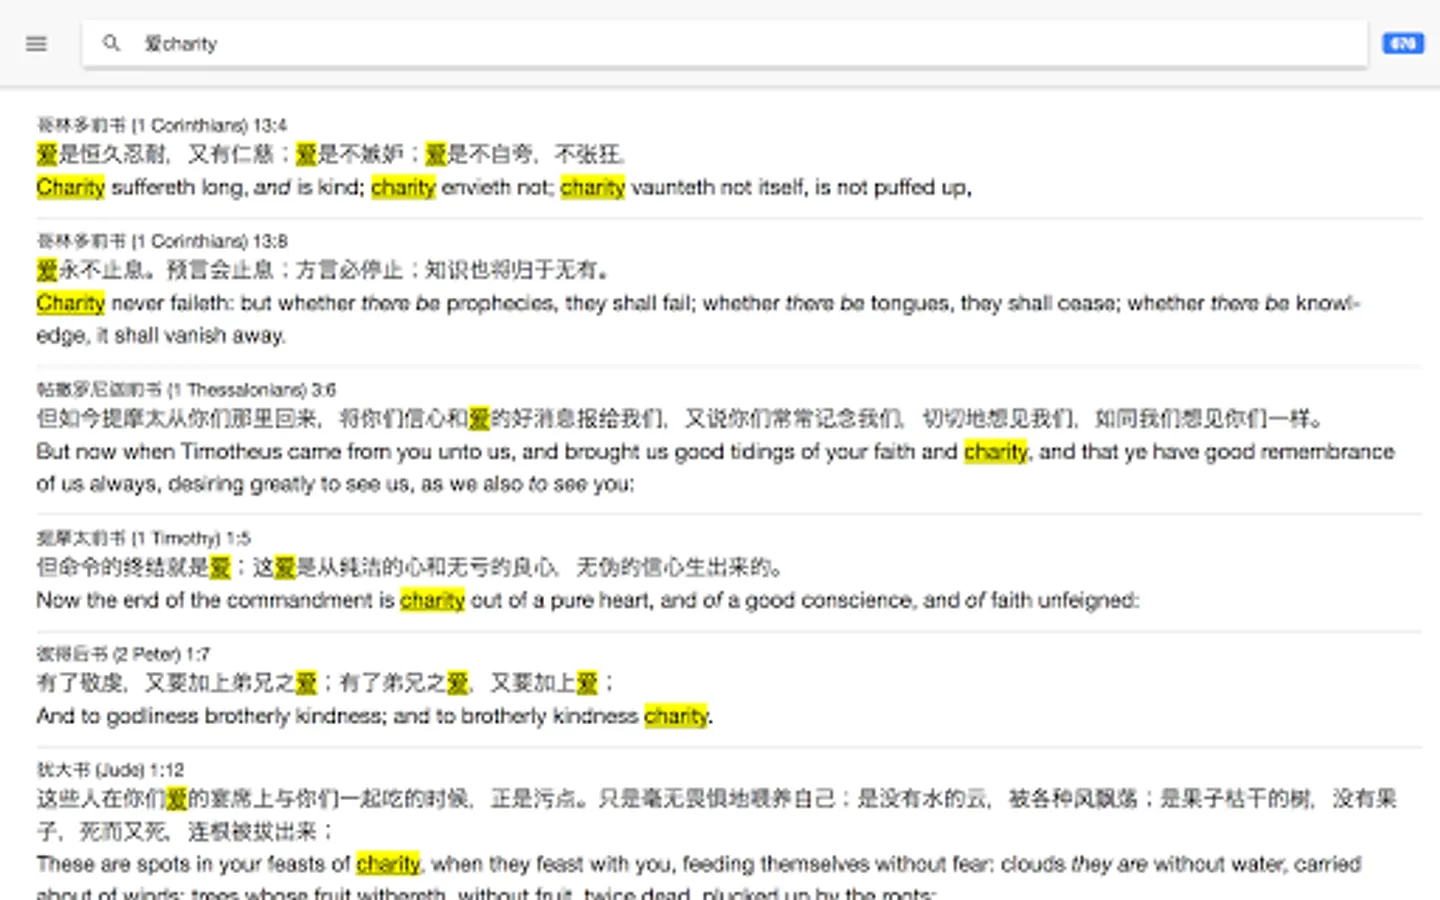
Task: Click Chinese verse line under 1 Corinthians 13:8
Action: click(323, 270)
